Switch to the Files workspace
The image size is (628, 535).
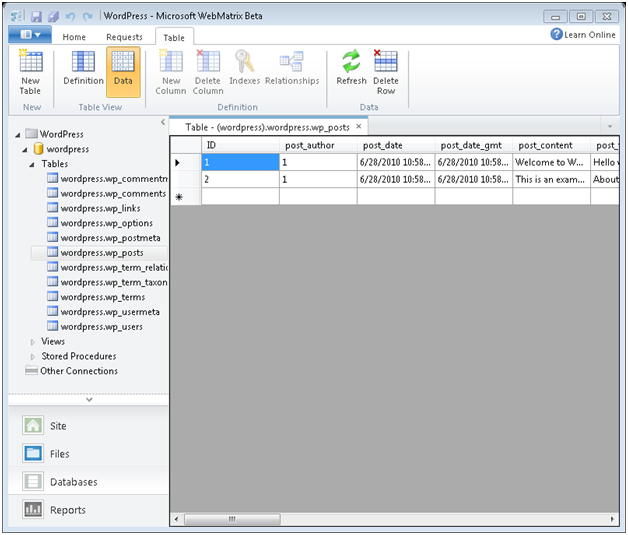pos(88,454)
